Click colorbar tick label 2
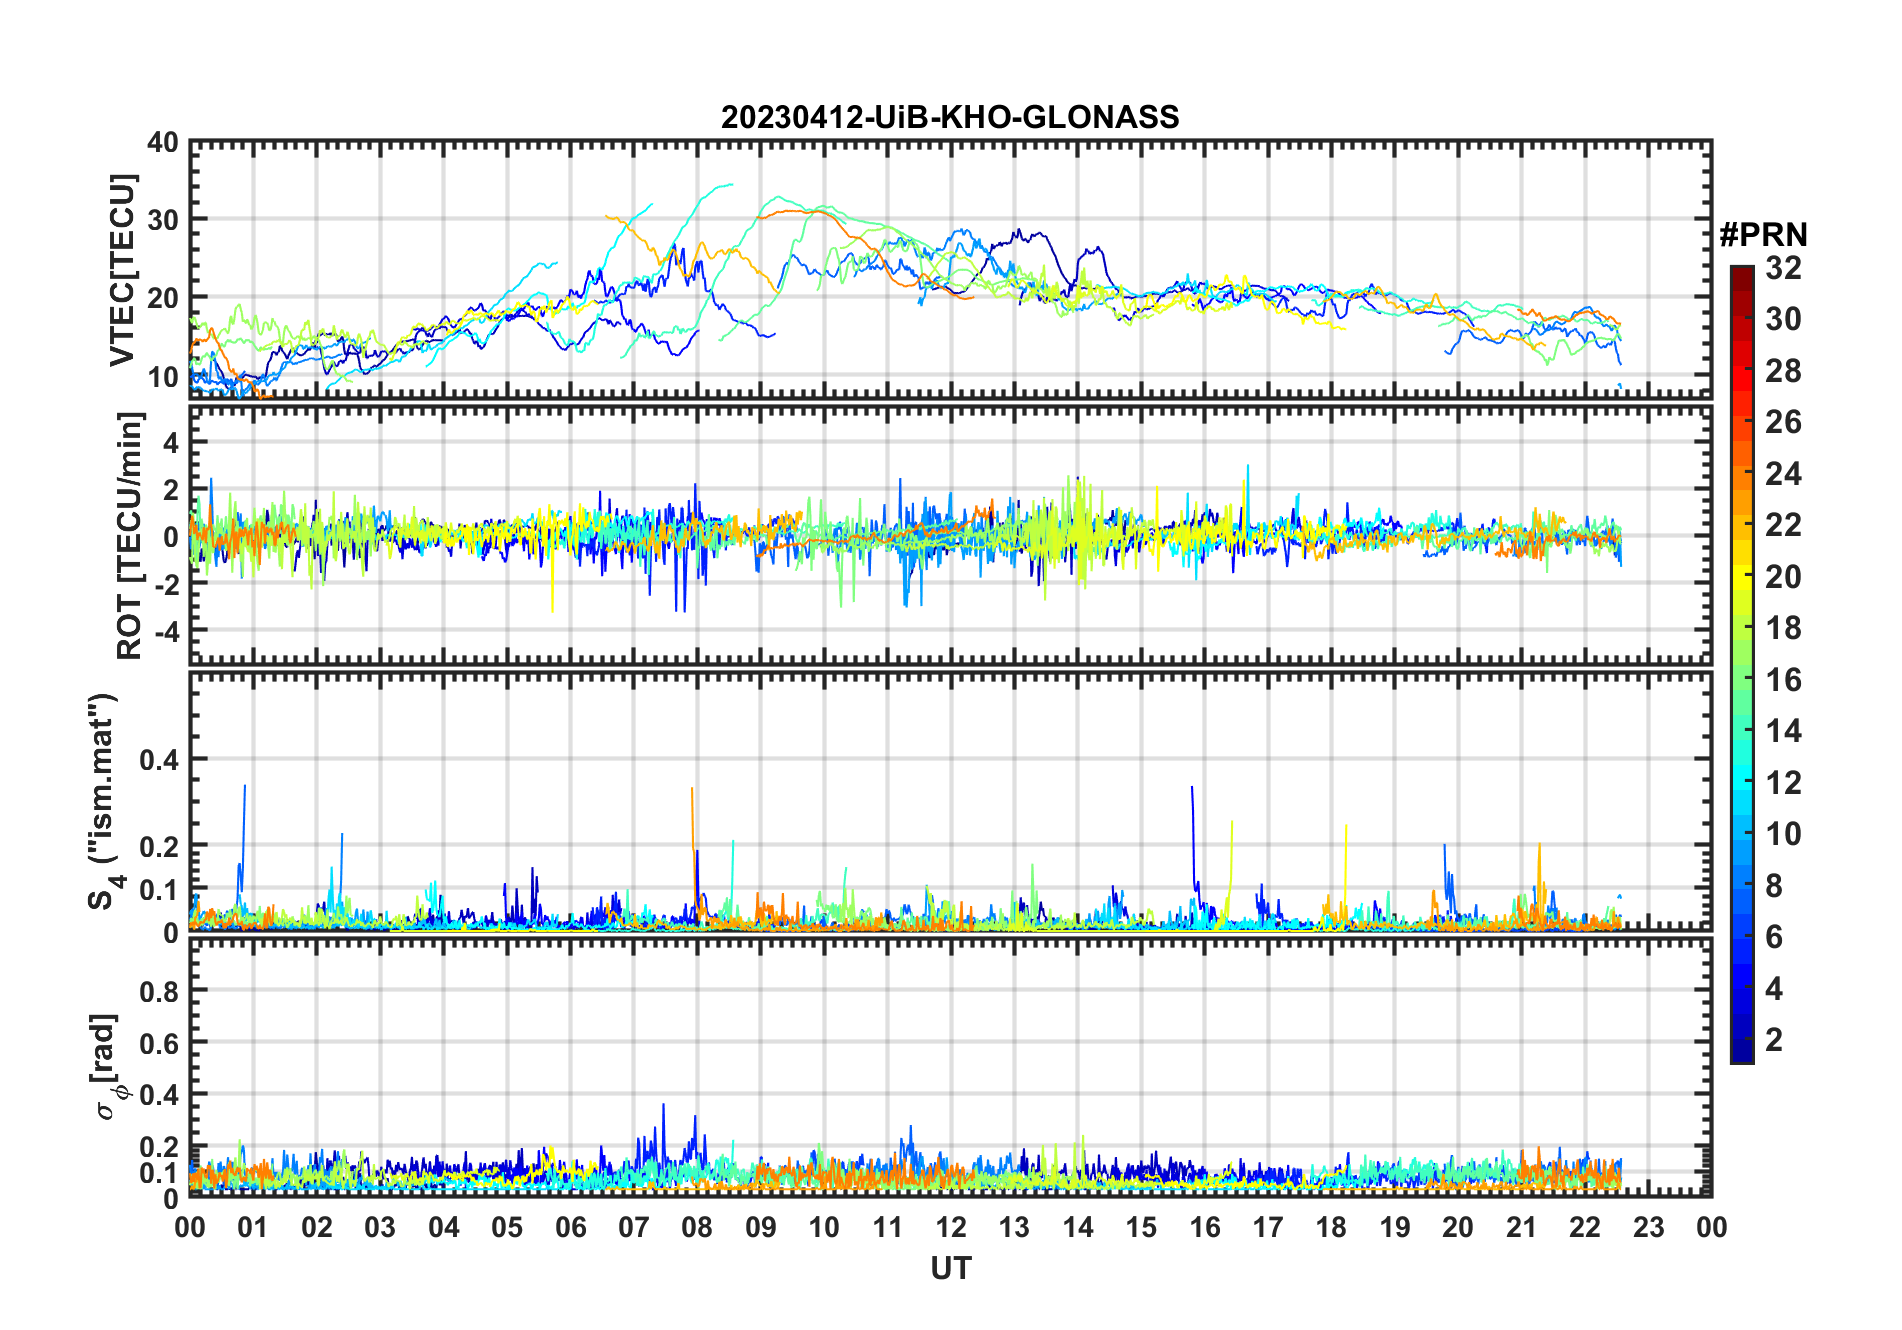This screenshot has height=1330, width=1902. pos(1774,1040)
